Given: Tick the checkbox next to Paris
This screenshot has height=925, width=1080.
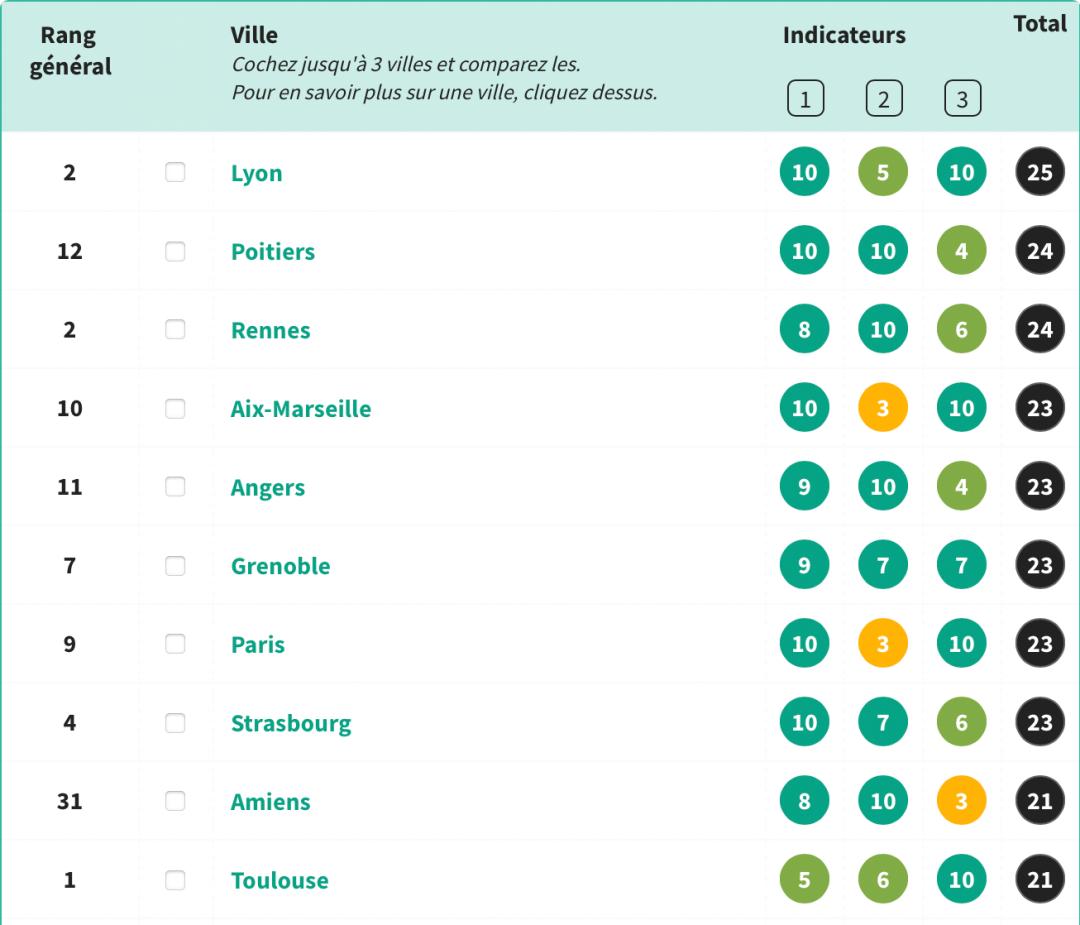Looking at the screenshot, I should (x=175, y=644).
